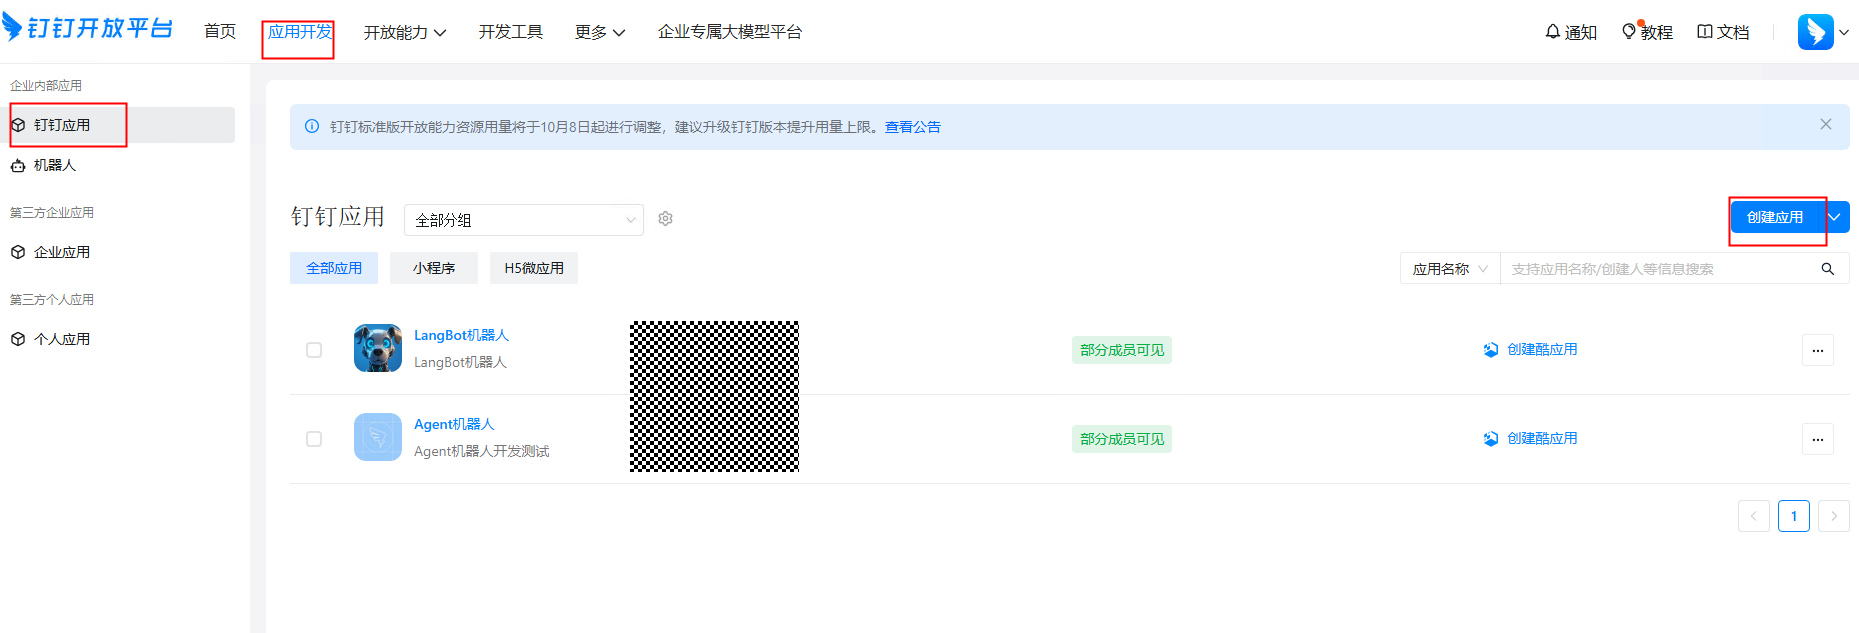
Task: Click 部分成员可见 tag for LangBot机器人
Action: pyautogui.click(x=1122, y=350)
